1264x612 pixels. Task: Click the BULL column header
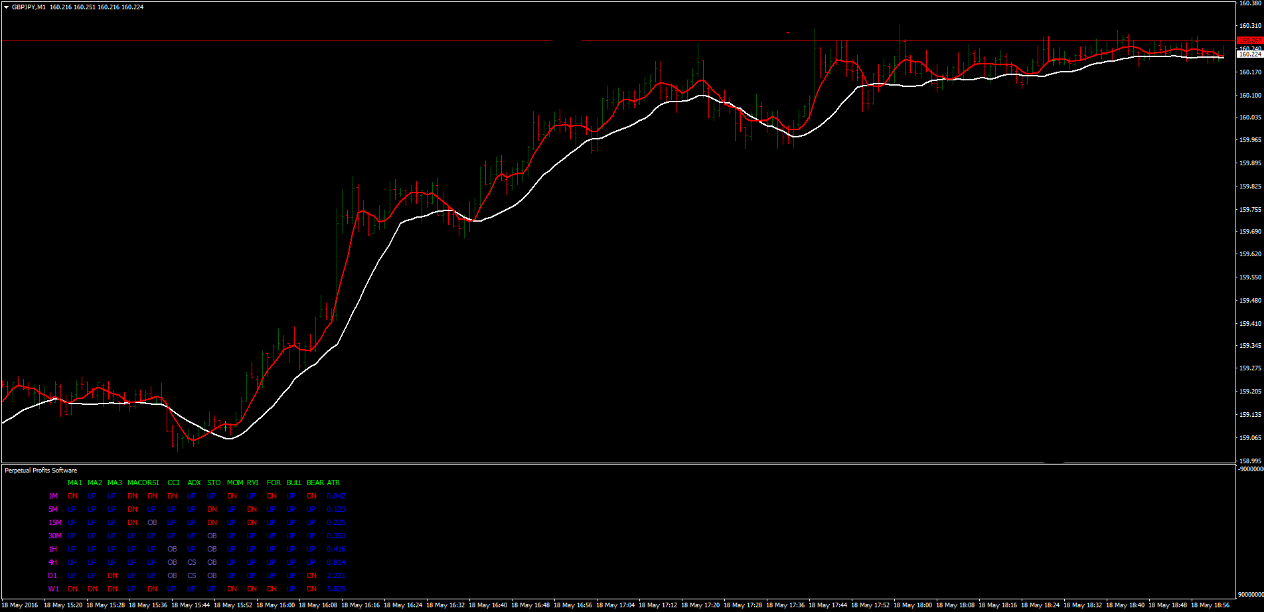coord(293,483)
